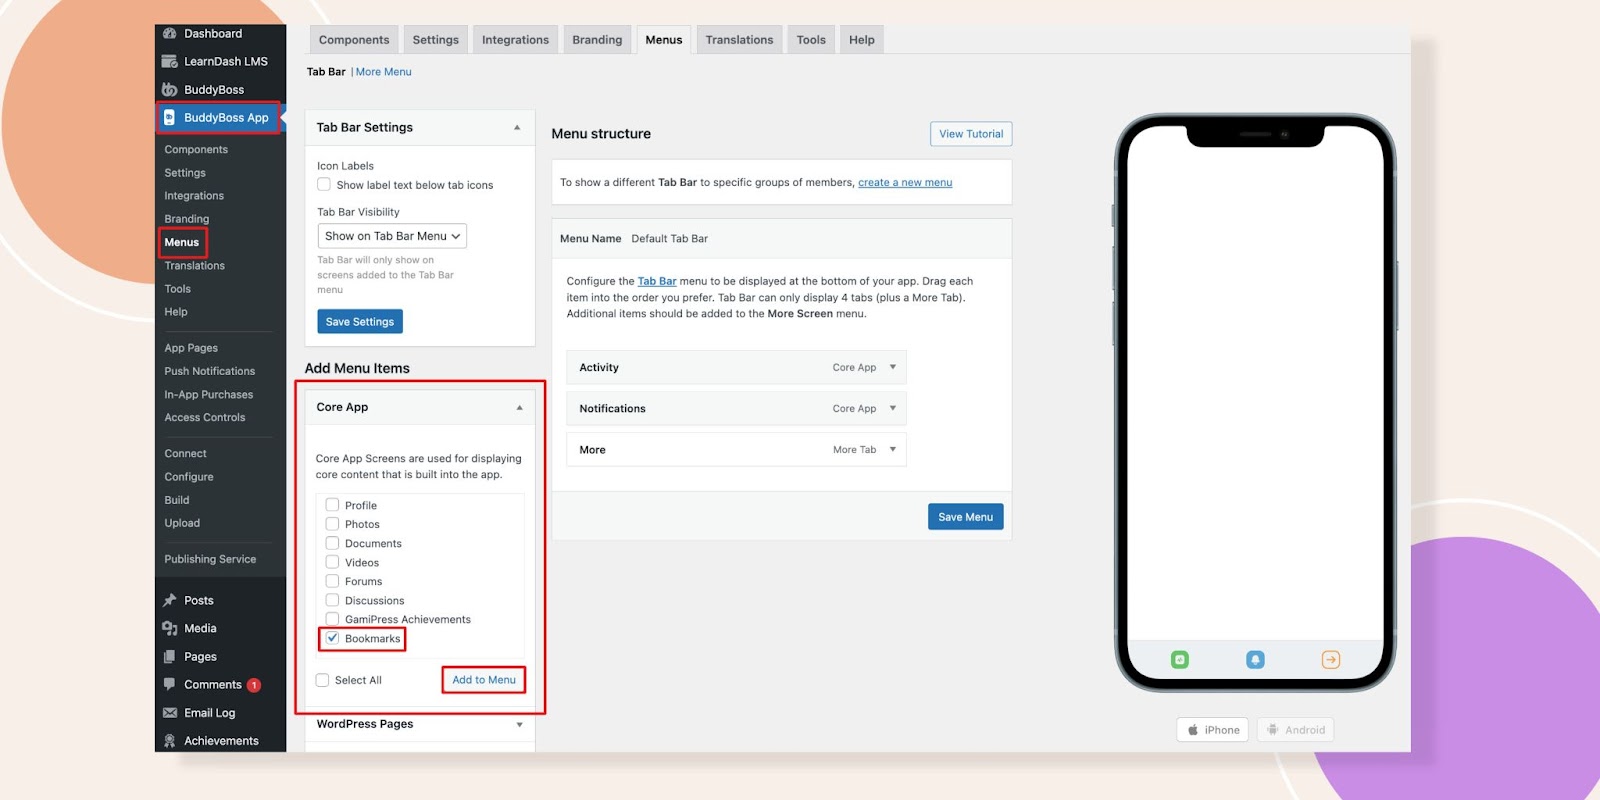Expand the WordPress Pages panel

pyautogui.click(x=519, y=724)
